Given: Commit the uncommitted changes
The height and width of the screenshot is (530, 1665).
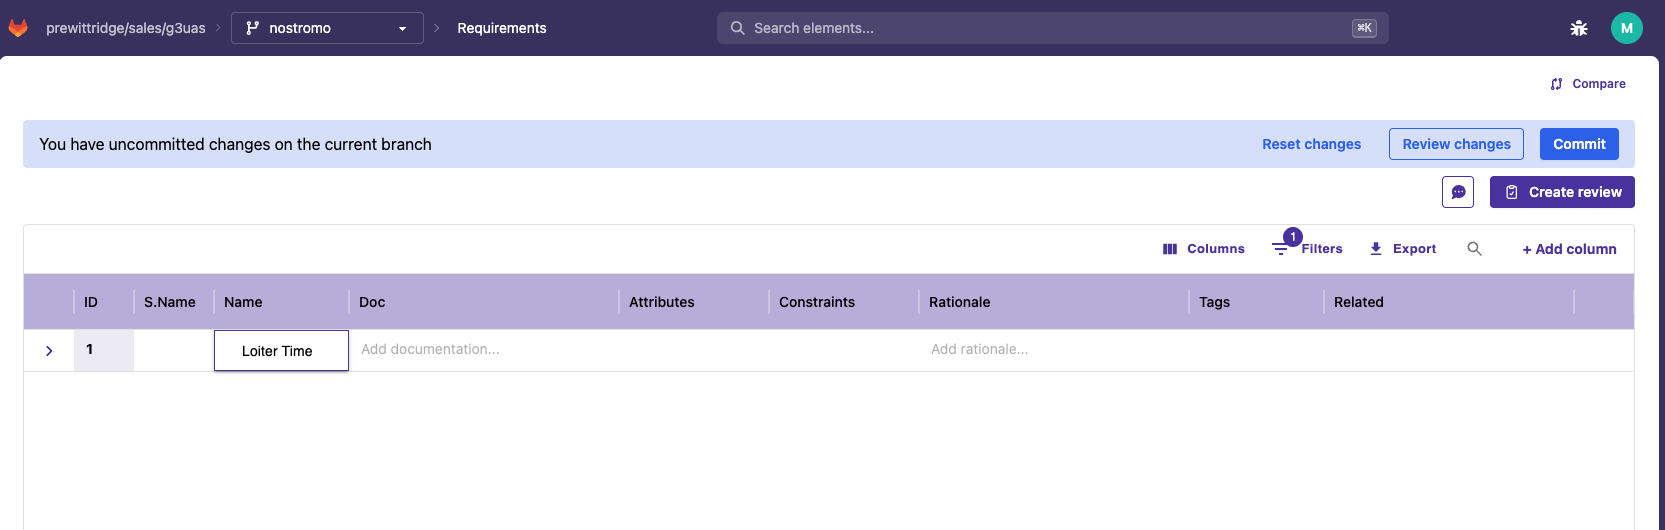Looking at the screenshot, I should click(x=1579, y=144).
